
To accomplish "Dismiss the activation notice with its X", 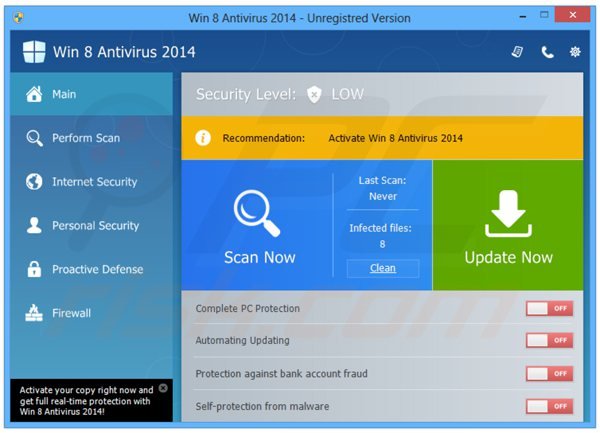I will pos(163,388).
